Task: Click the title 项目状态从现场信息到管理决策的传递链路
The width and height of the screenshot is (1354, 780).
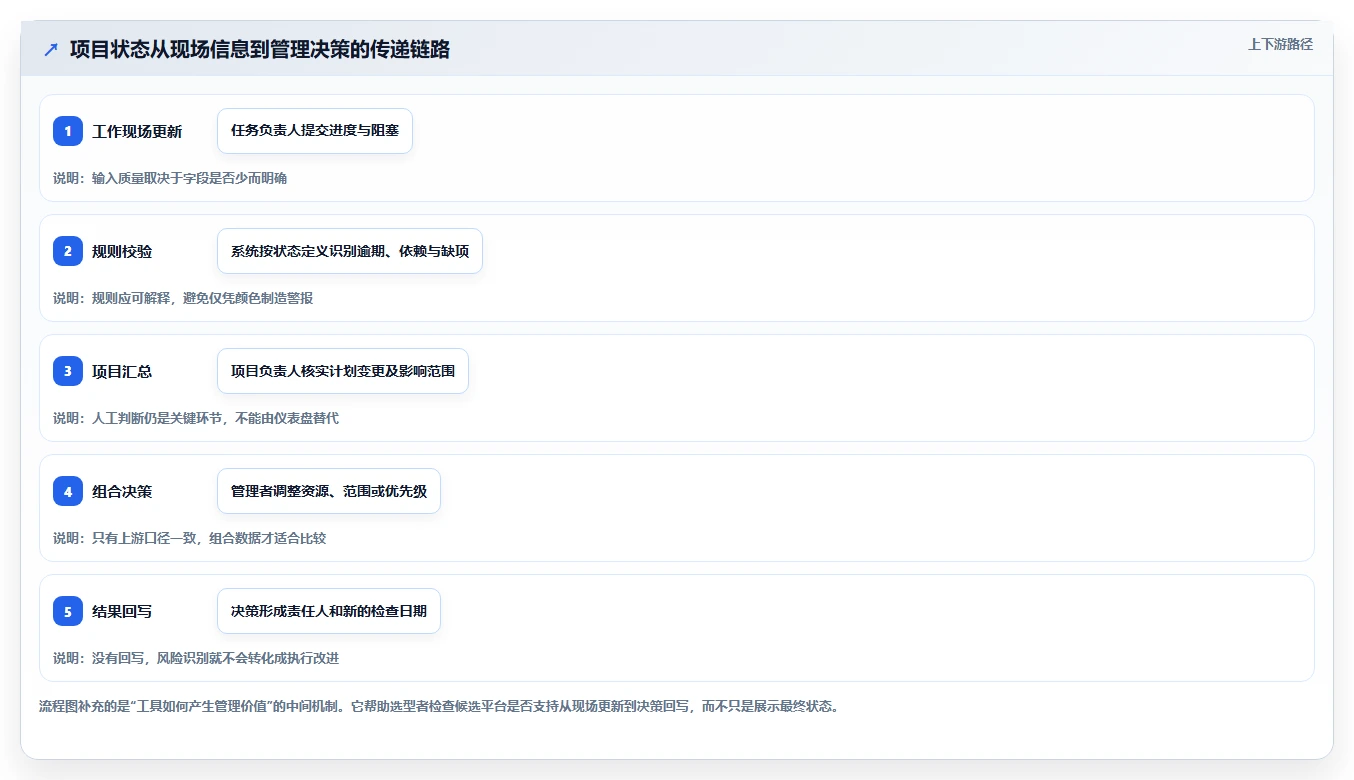Action: click(260, 49)
